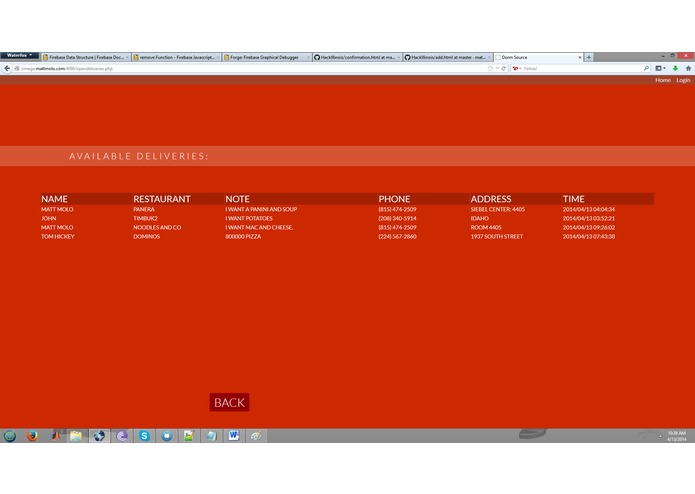Screen dimensions: 695x494
Task: Open the Waterfox globe taskbar icon
Action: point(99,436)
